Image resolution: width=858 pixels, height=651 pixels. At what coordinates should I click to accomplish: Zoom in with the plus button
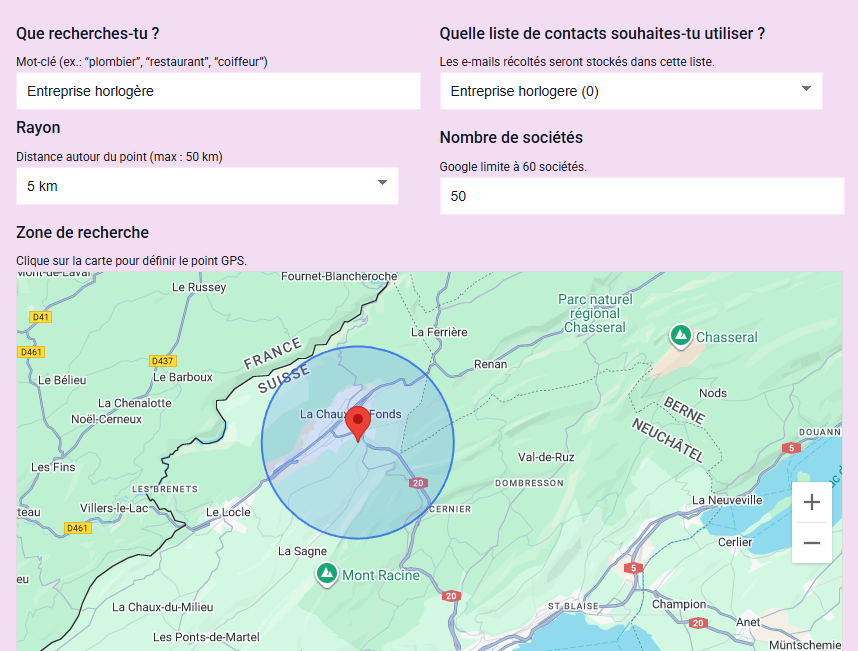[812, 502]
